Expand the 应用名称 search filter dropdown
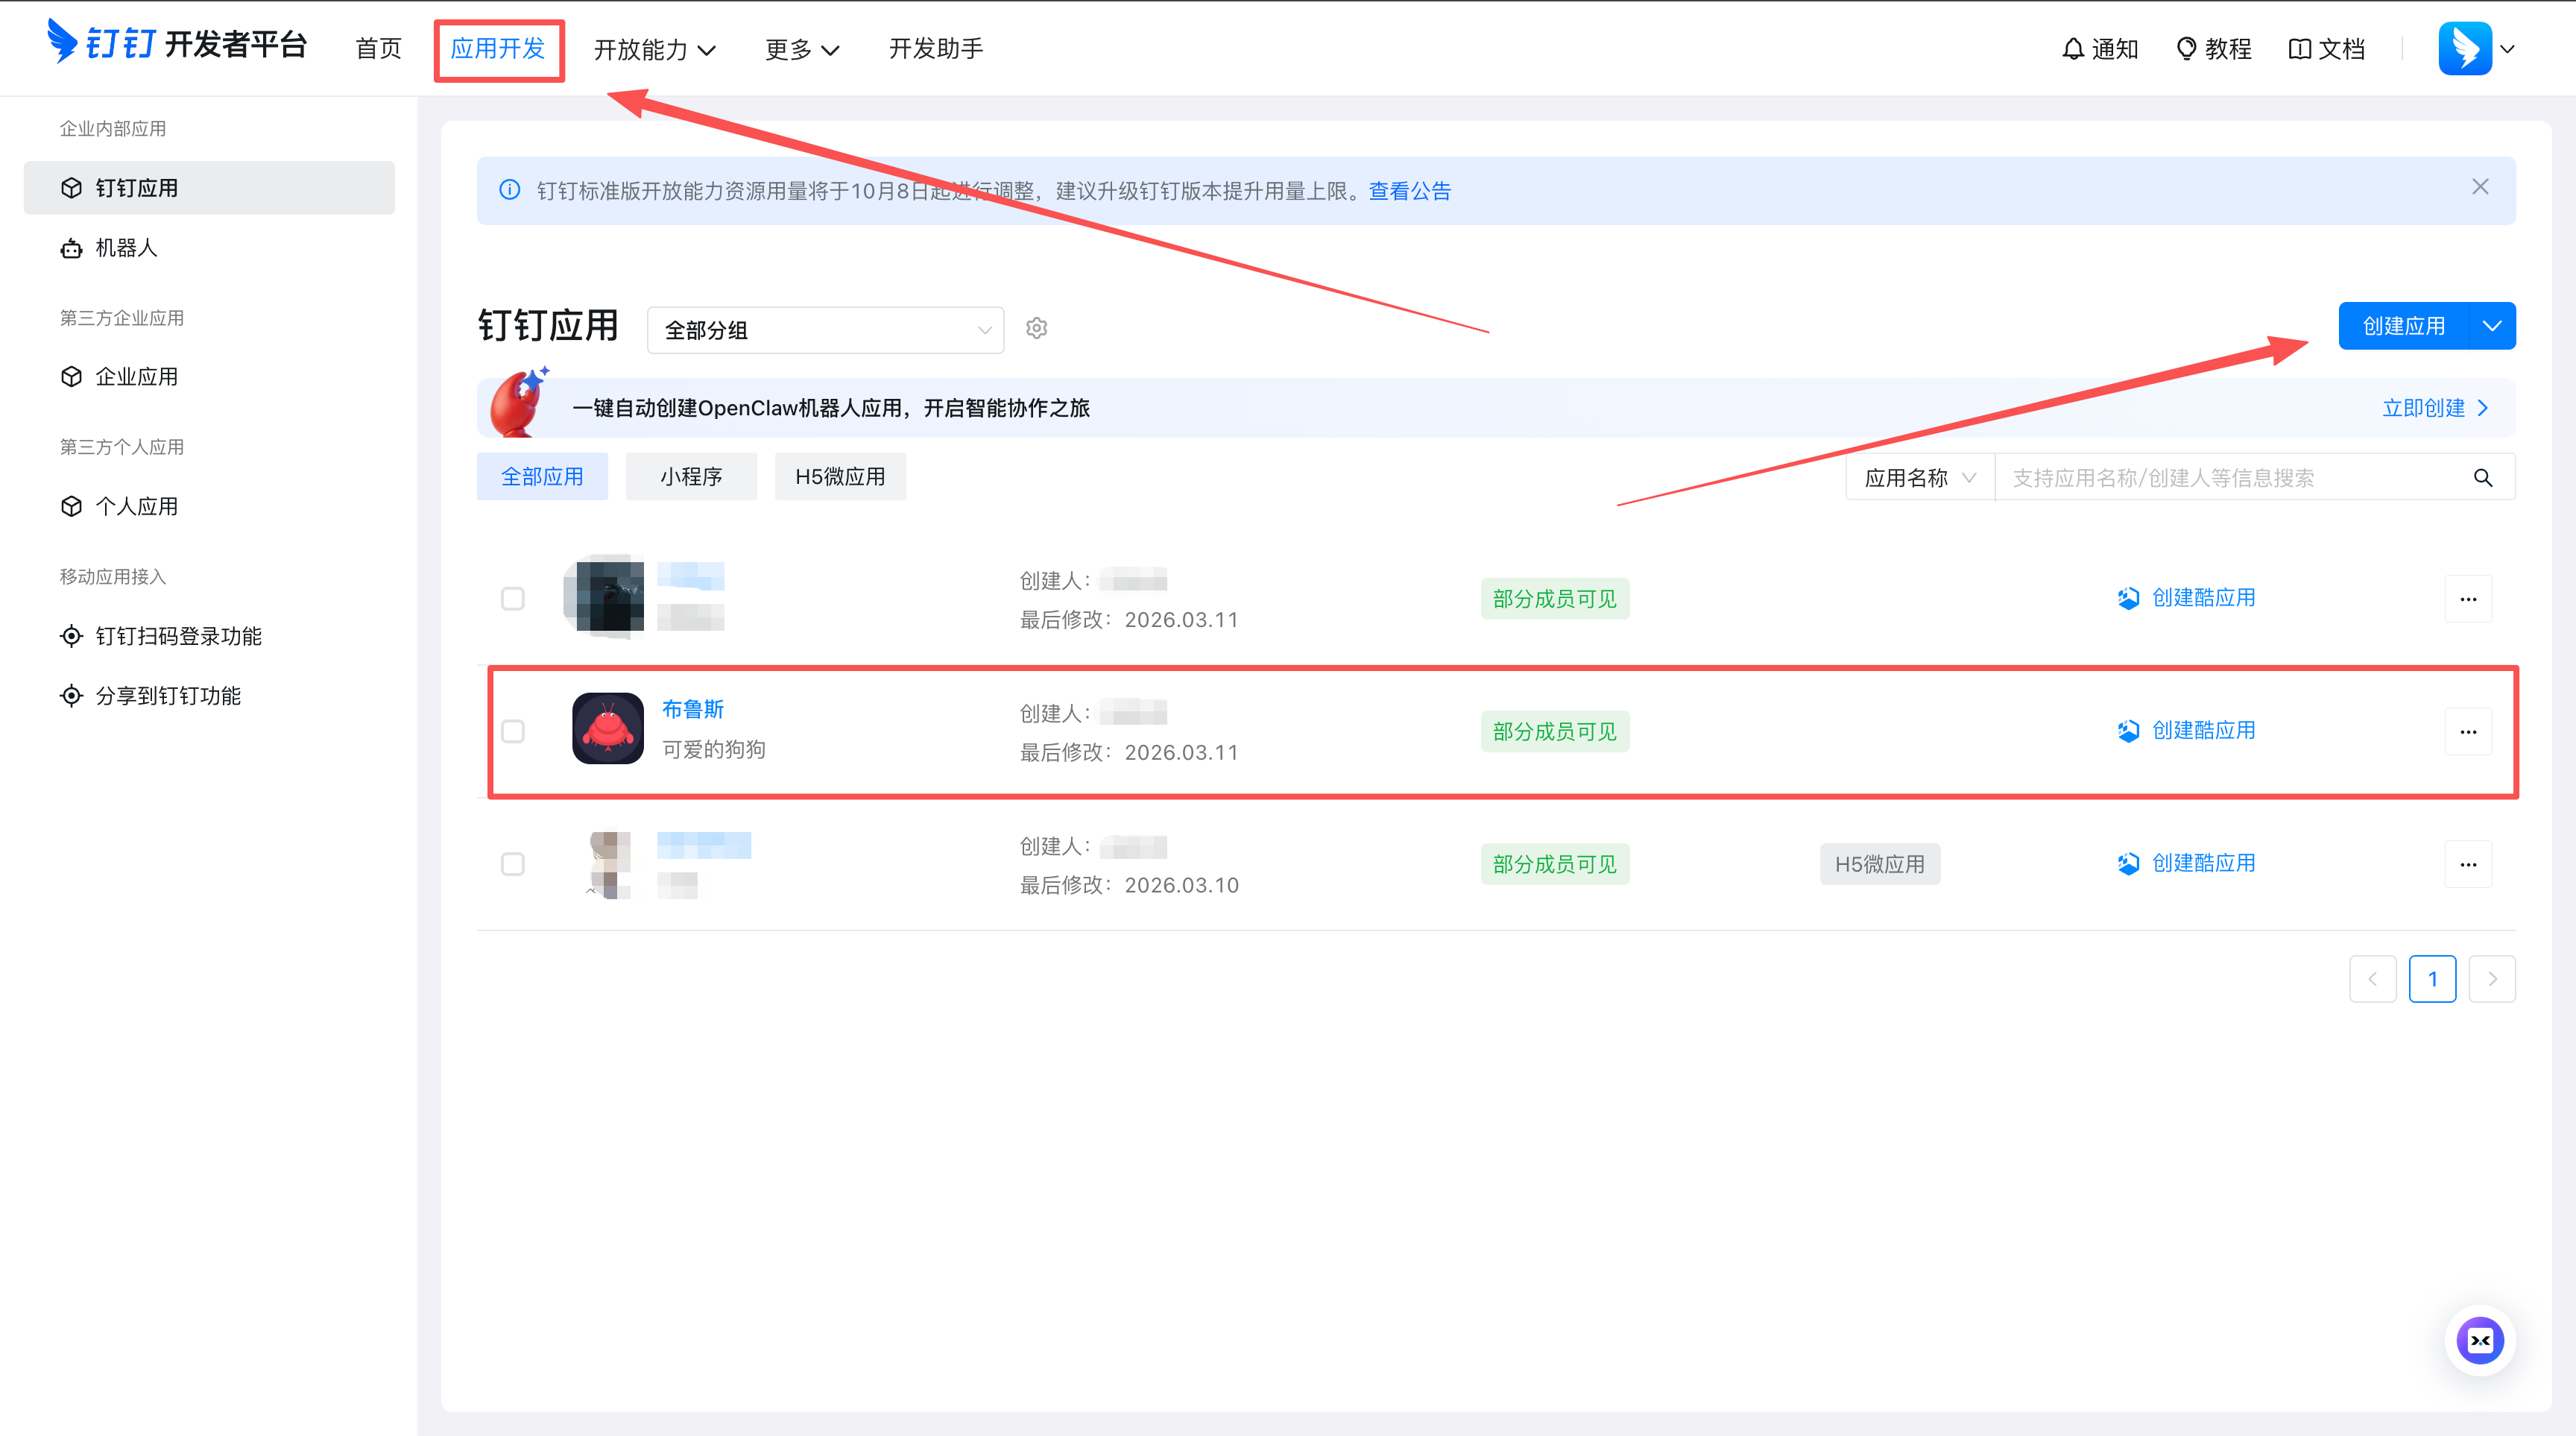The height and width of the screenshot is (1436, 2576). click(1919, 478)
